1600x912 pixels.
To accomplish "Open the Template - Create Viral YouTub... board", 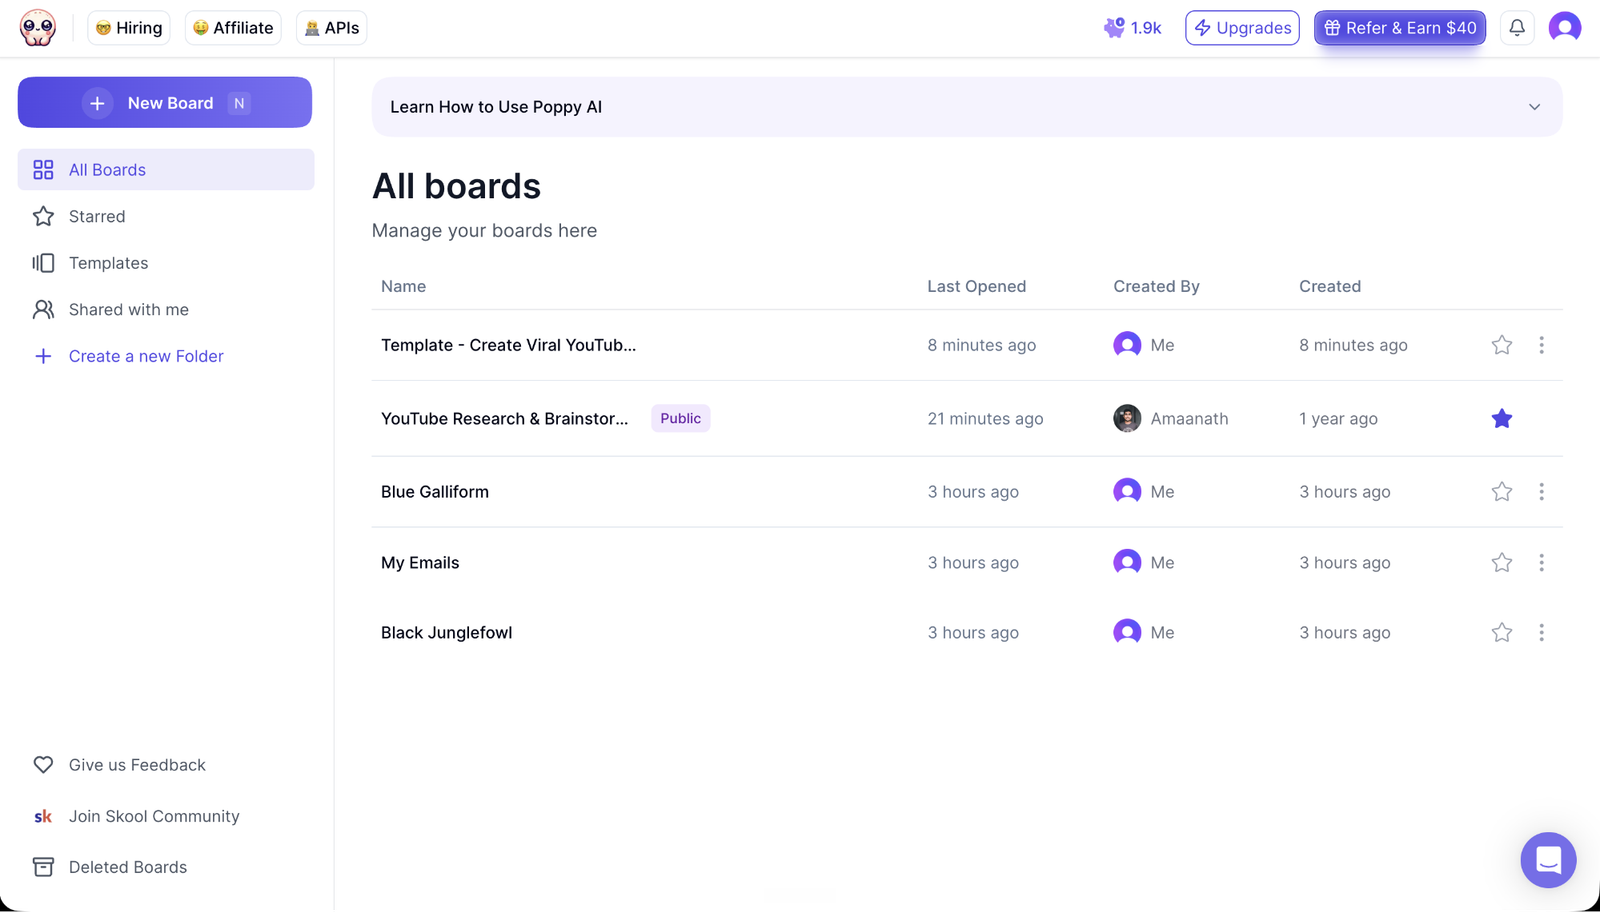I will coord(508,345).
